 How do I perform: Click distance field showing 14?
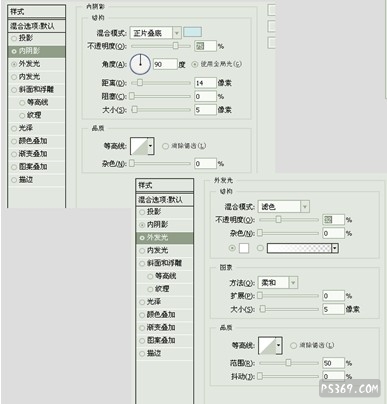[x=205, y=83]
